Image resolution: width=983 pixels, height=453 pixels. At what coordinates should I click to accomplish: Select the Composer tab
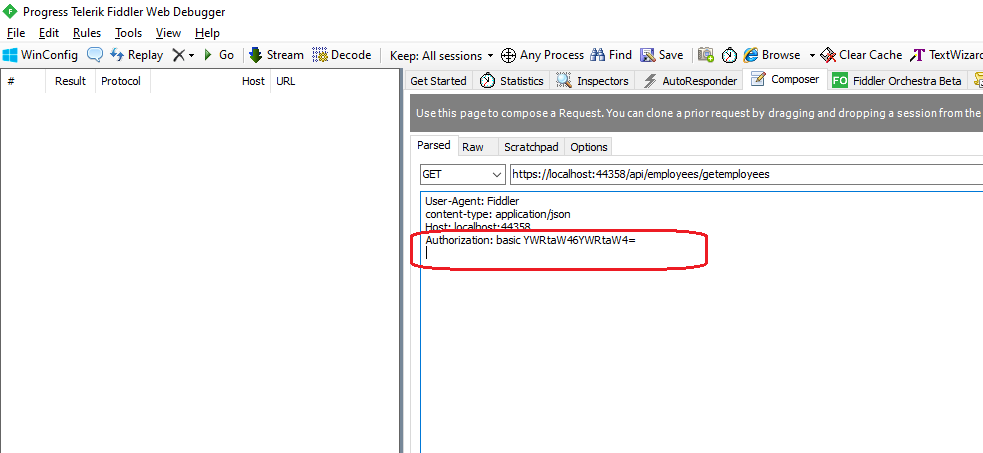(785, 80)
